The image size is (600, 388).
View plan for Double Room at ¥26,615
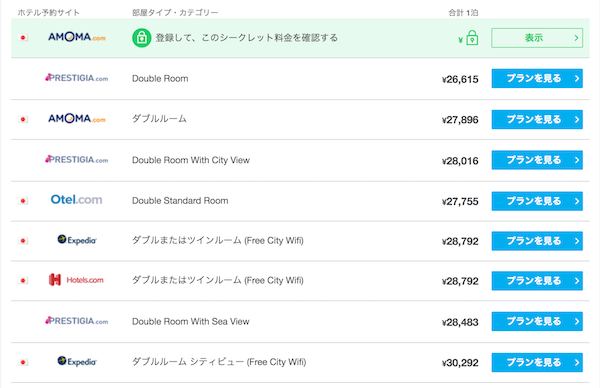pyautogui.click(x=537, y=78)
